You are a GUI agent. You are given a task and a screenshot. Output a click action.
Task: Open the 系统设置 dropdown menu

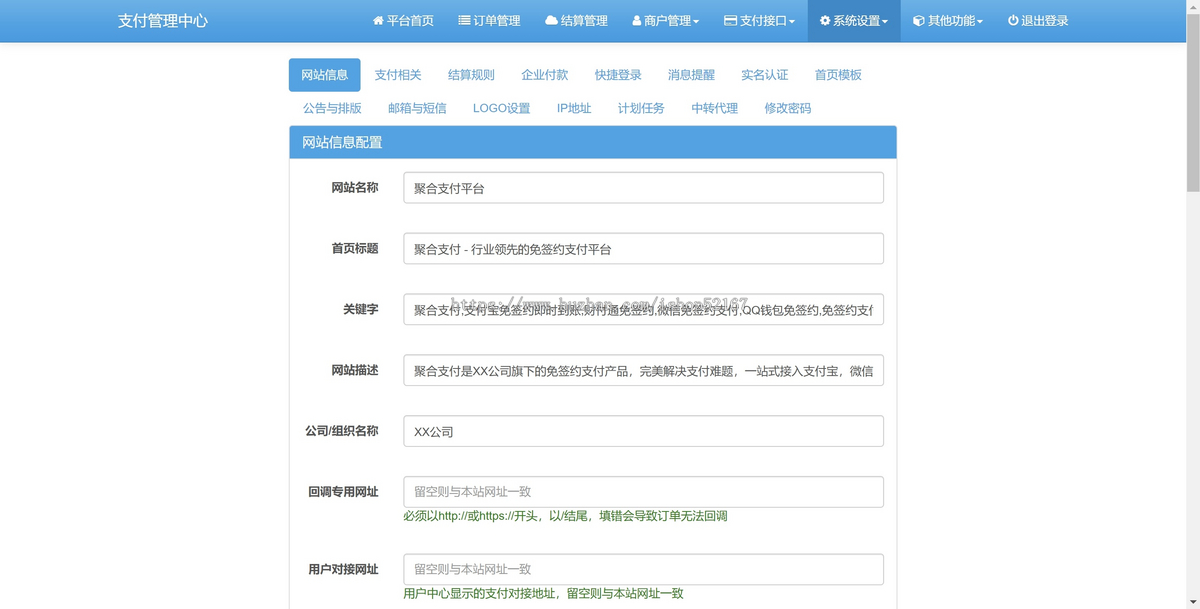pos(854,21)
